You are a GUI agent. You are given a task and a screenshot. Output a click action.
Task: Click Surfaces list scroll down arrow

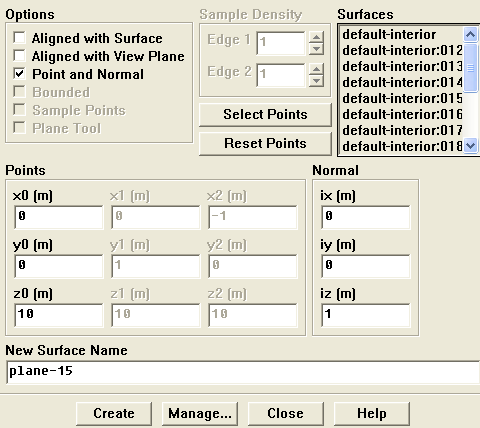coord(471,146)
